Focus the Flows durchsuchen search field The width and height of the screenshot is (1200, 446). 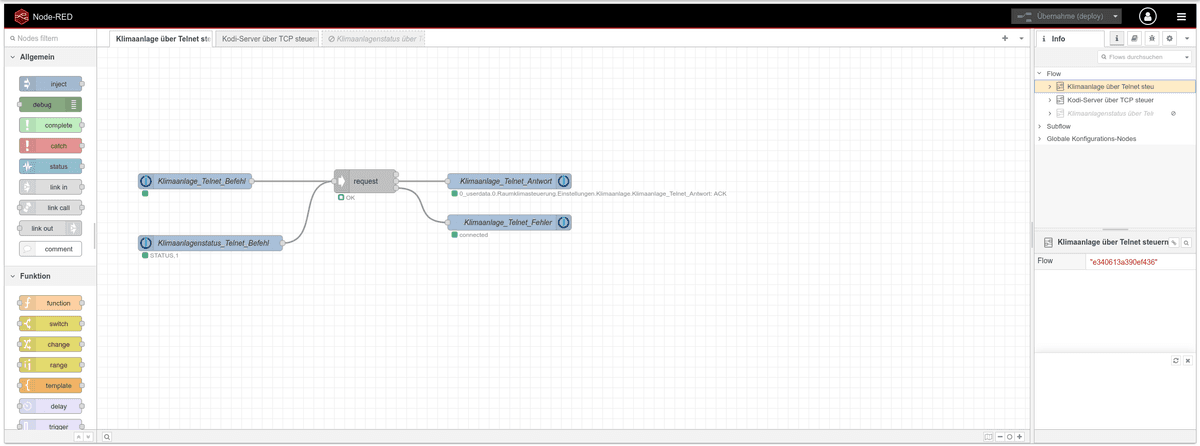click(1141, 57)
